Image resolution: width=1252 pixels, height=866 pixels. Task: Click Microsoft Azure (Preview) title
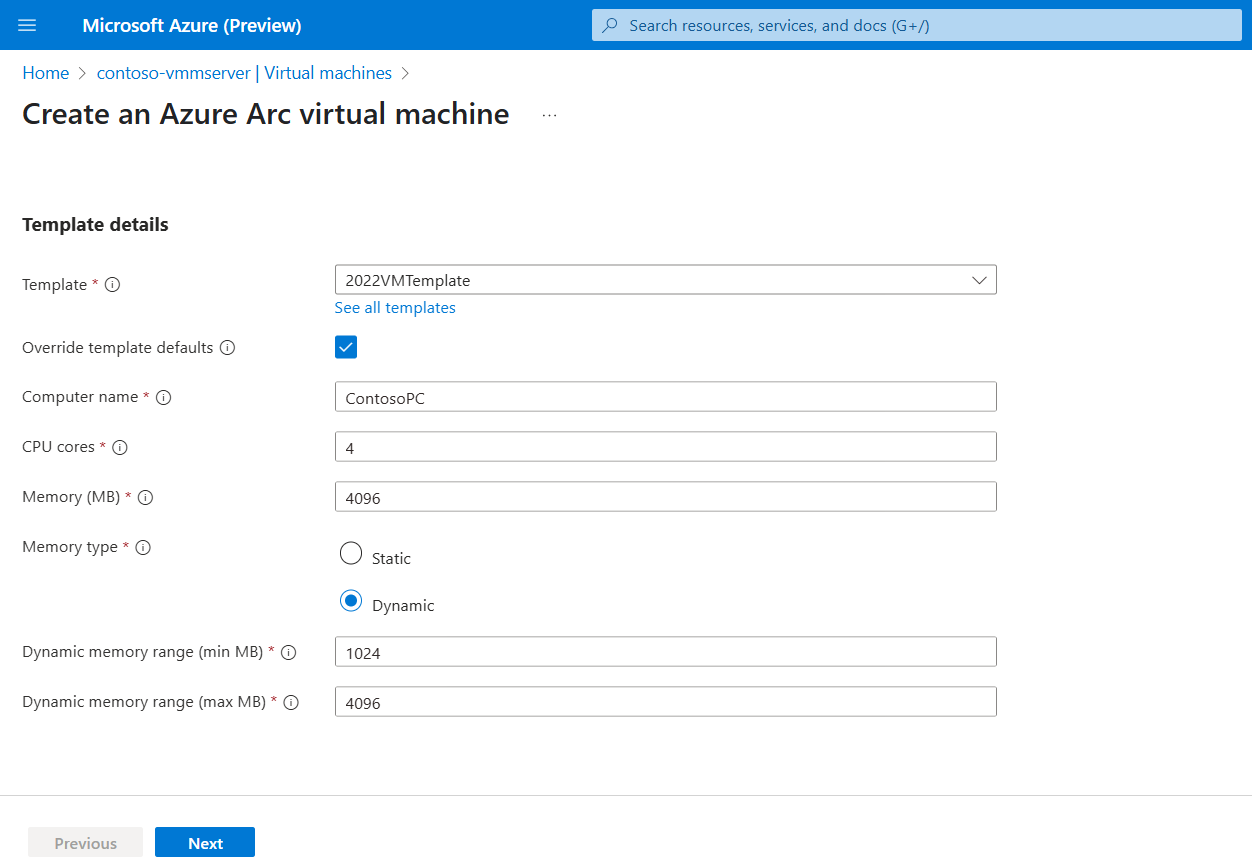pyautogui.click(x=192, y=25)
